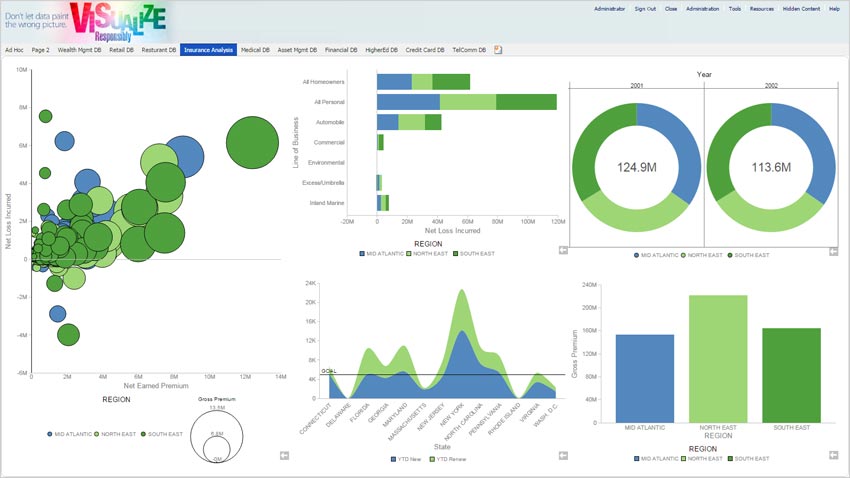
Task: Expand the Tools menu
Action: (x=735, y=8)
